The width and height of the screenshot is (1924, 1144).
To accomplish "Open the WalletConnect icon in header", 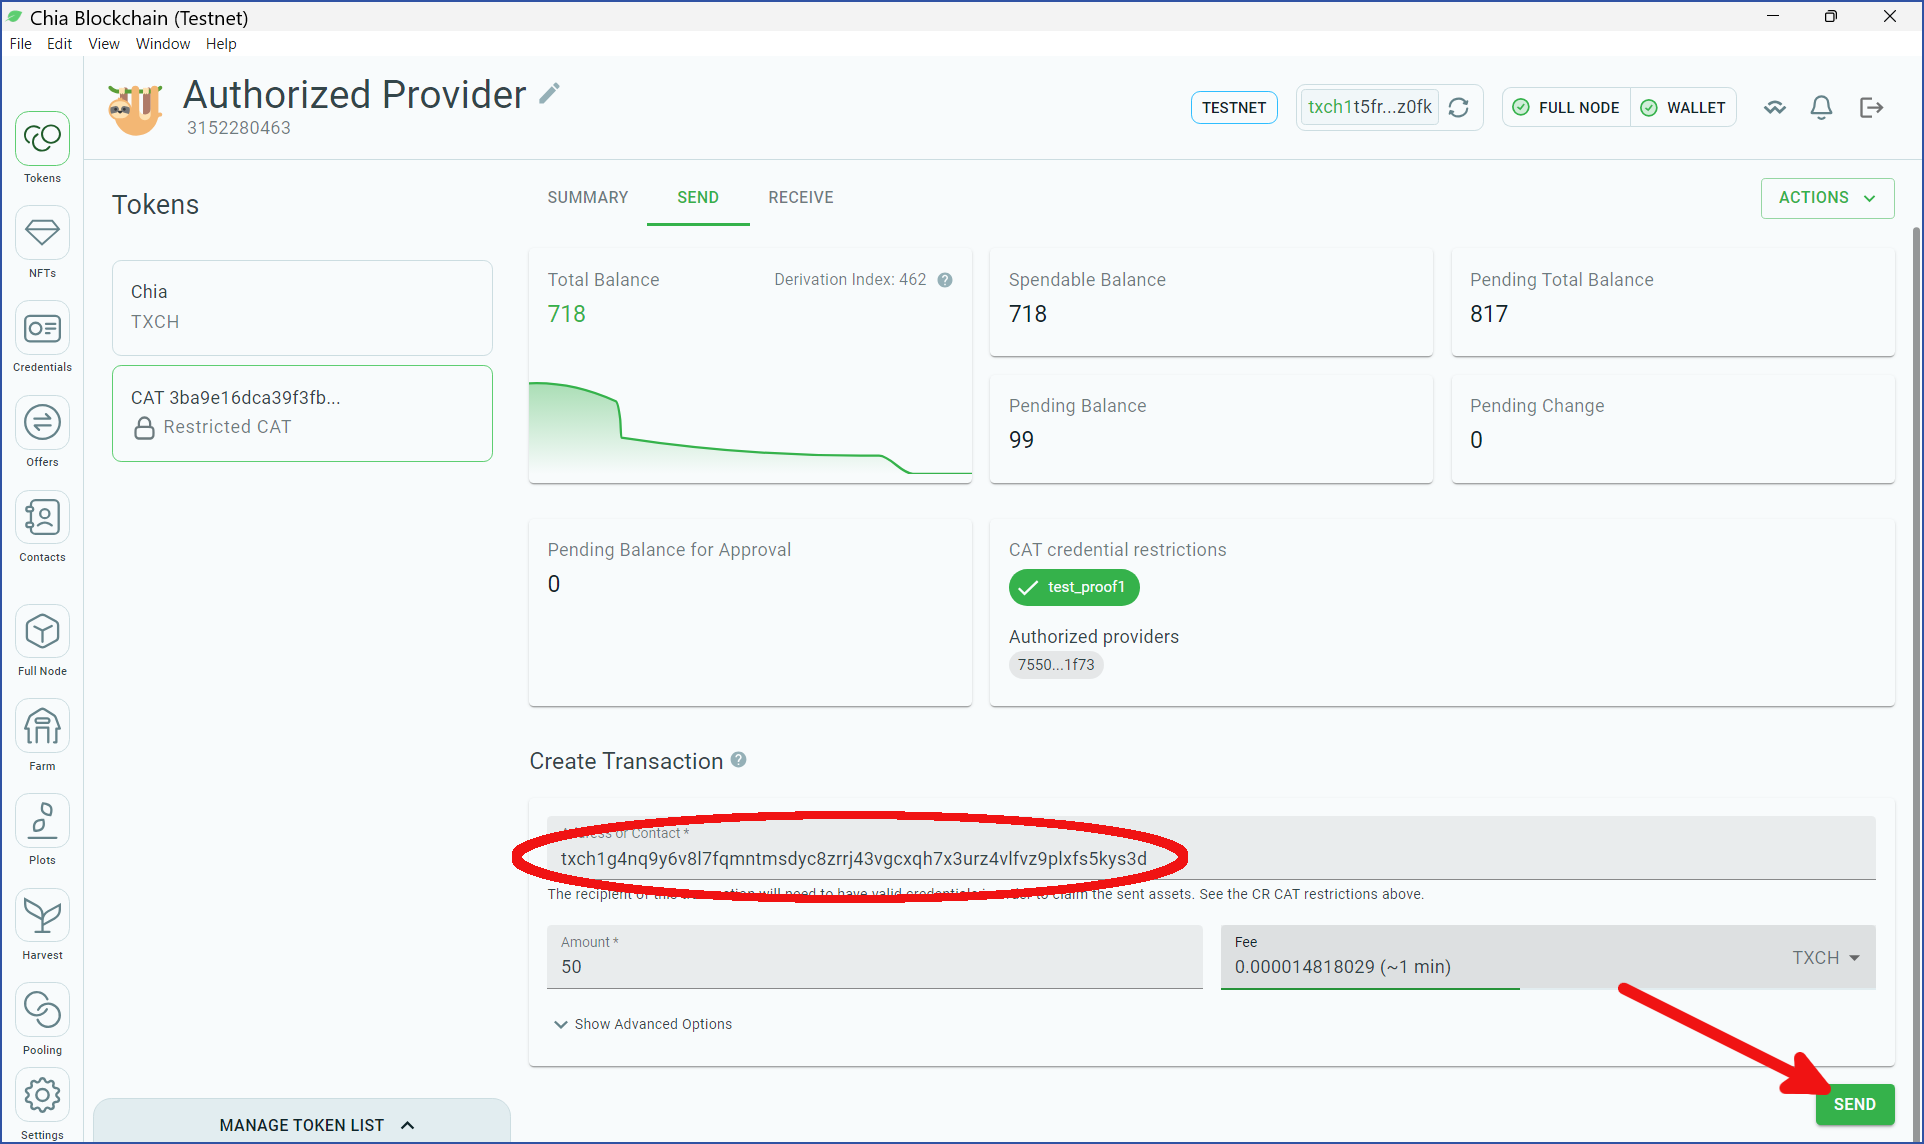I will (x=1775, y=108).
